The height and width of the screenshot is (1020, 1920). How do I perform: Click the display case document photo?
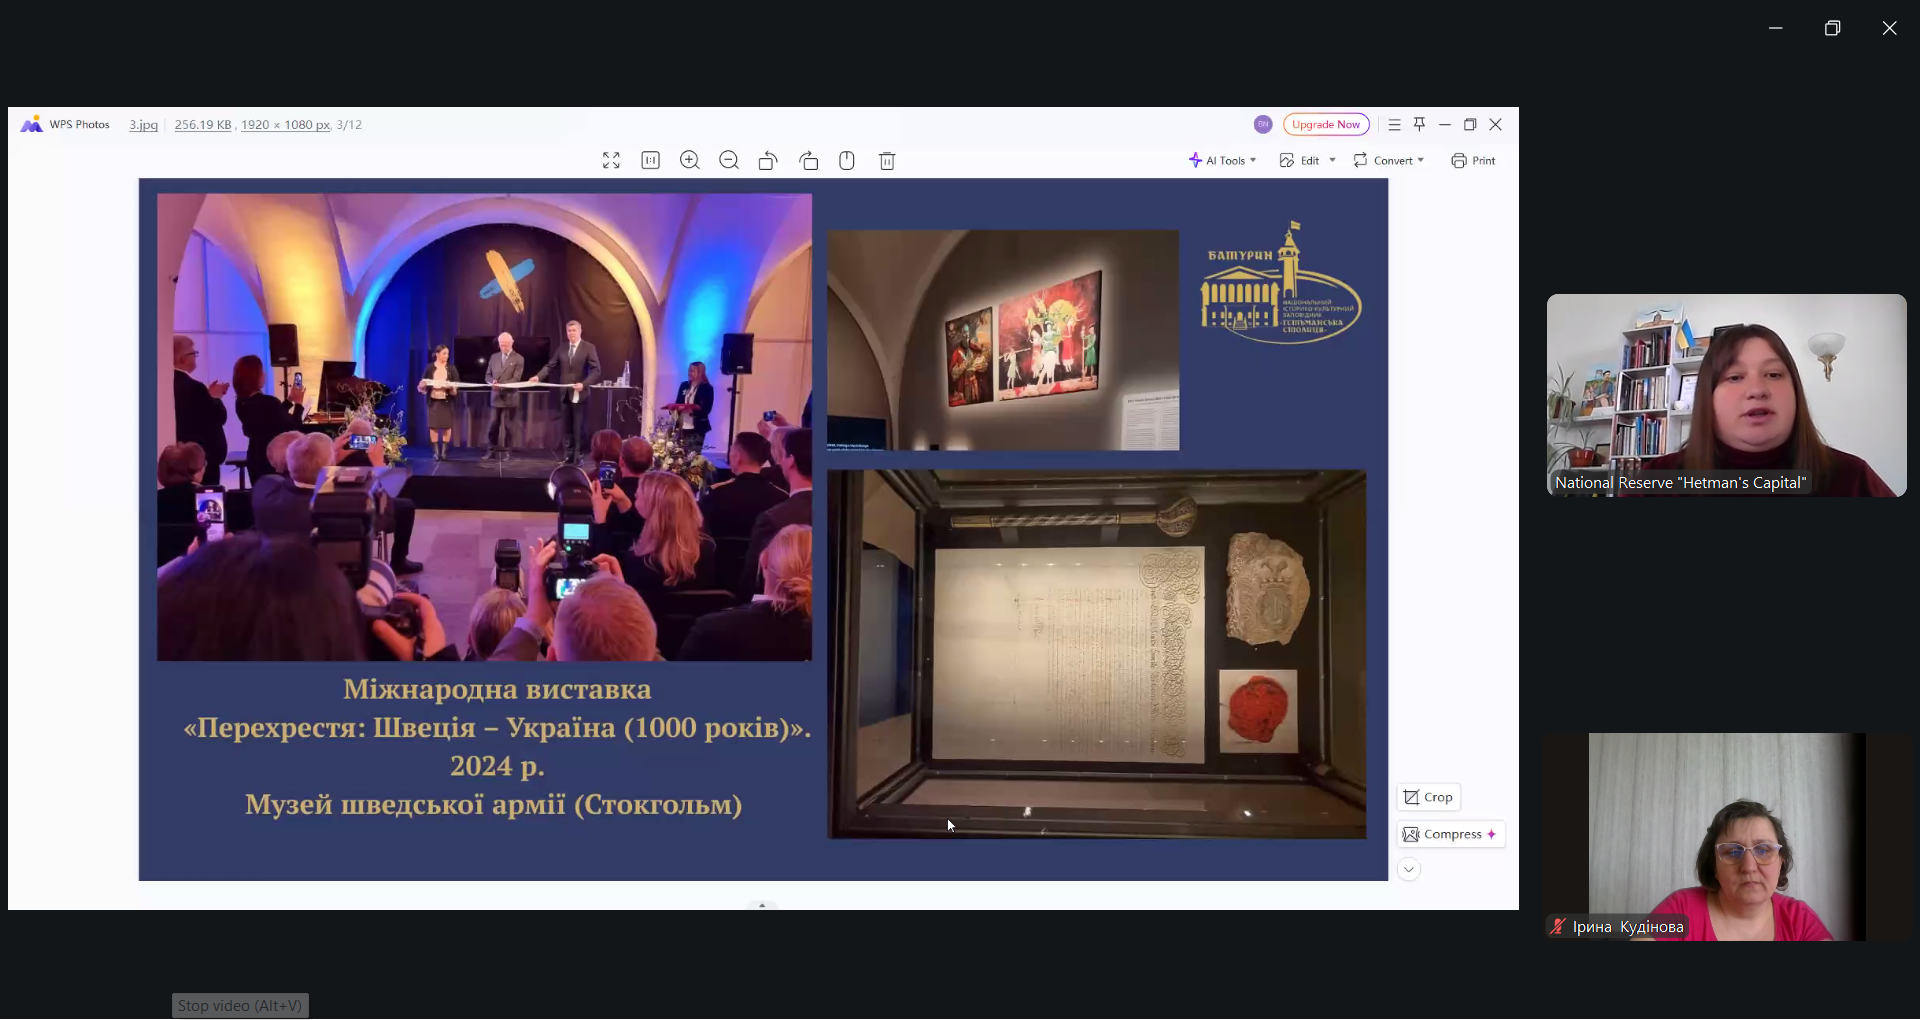[1097, 654]
